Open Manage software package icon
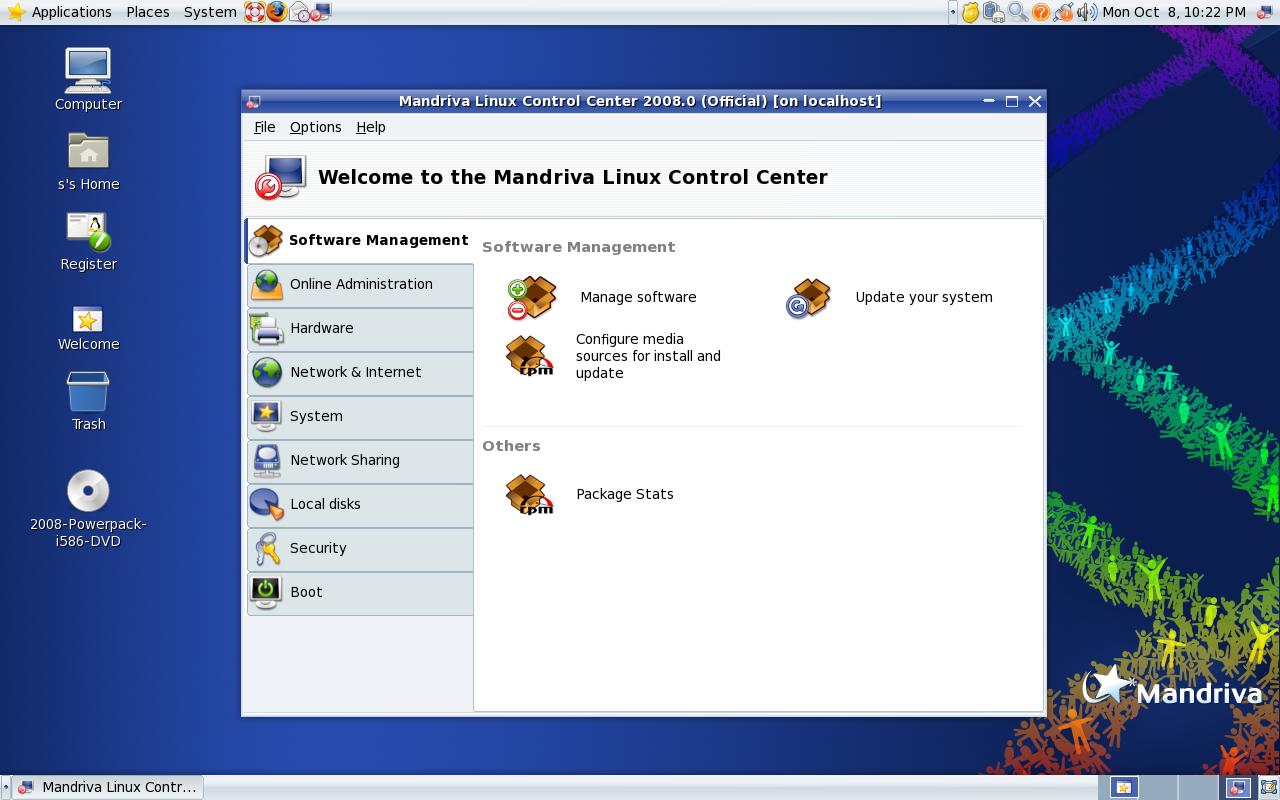The width and height of the screenshot is (1280, 800). (532, 298)
